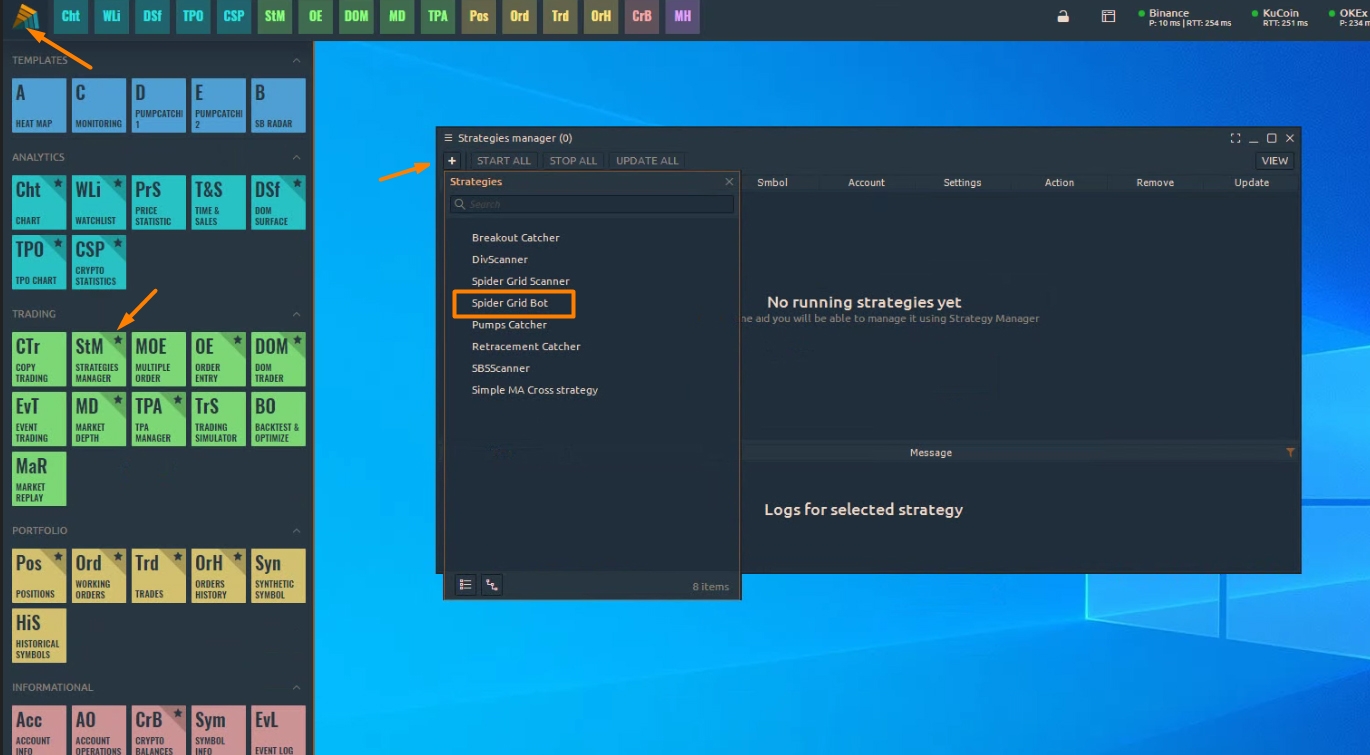Open the Strategies Manager tile in Trading
The width and height of the screenshot is (1370, 755).
click(98, 359)
